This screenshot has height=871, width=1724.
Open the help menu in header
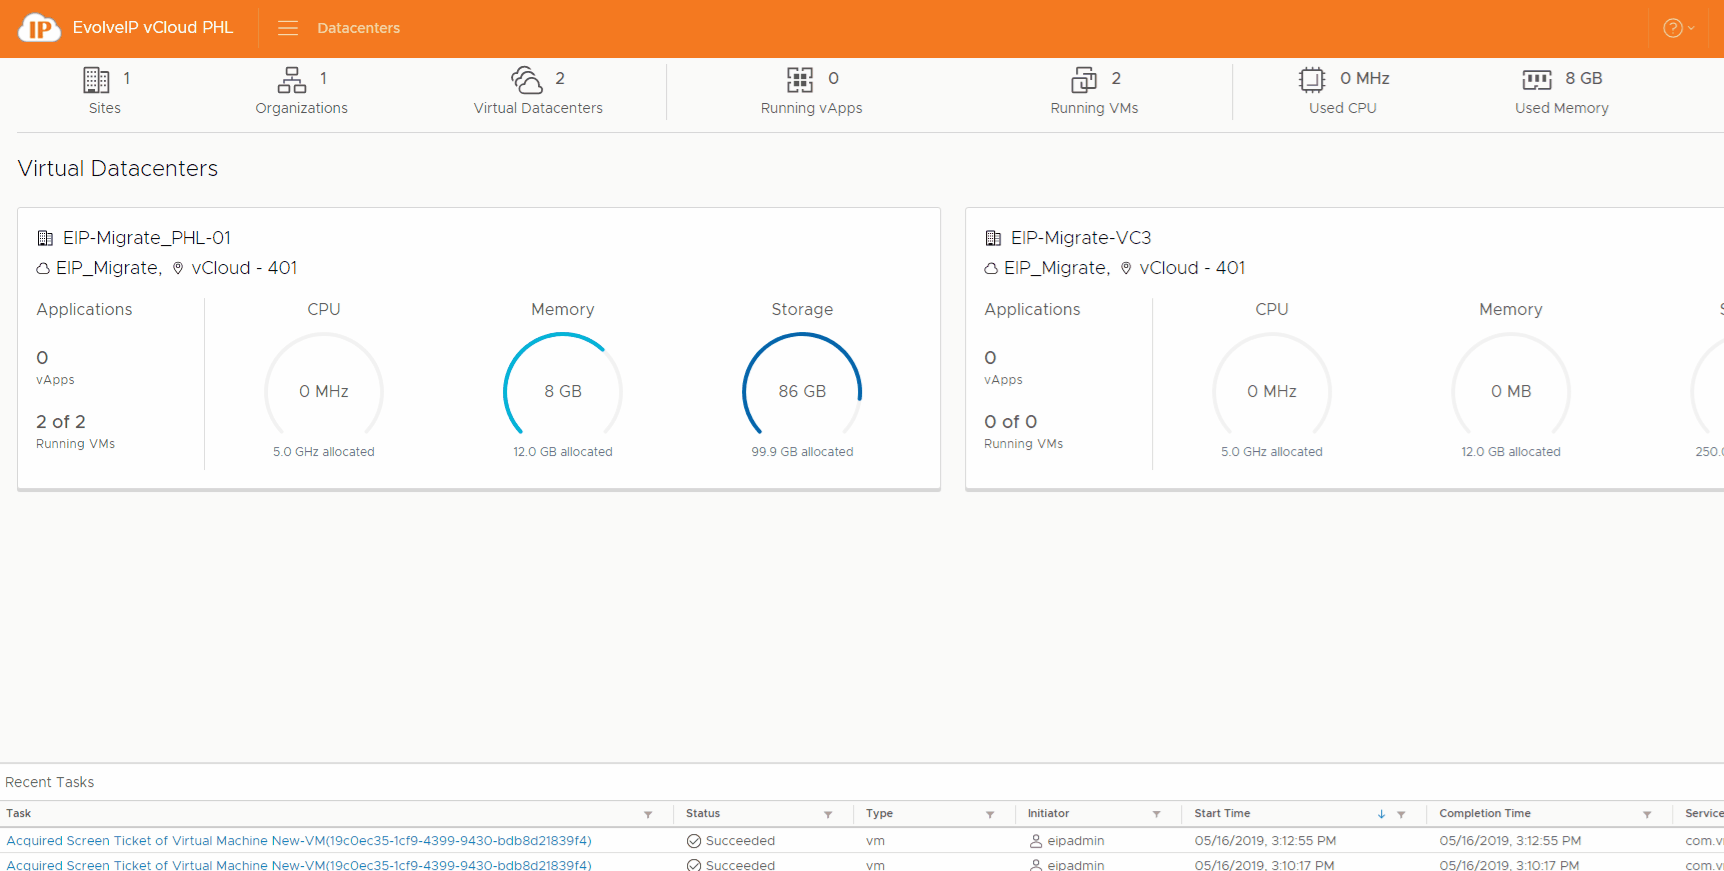(x=1677, y=28)
